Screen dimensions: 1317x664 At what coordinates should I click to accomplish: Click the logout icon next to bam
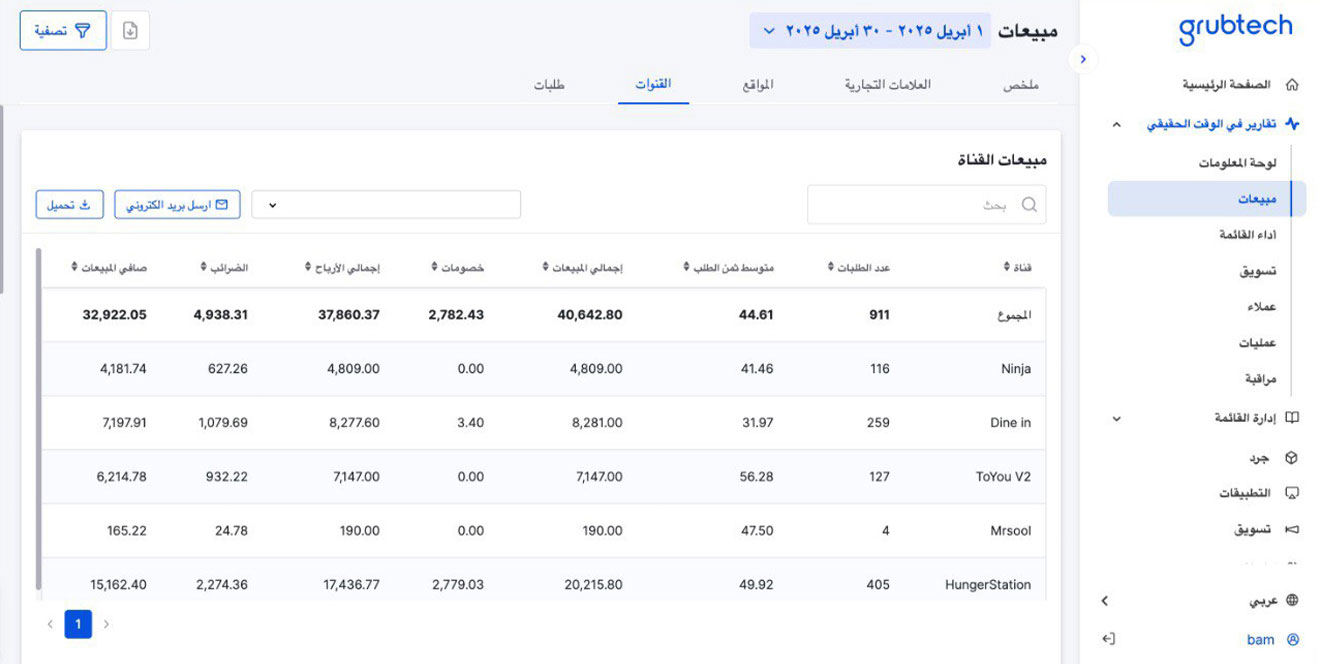(x=1107, y=639)
